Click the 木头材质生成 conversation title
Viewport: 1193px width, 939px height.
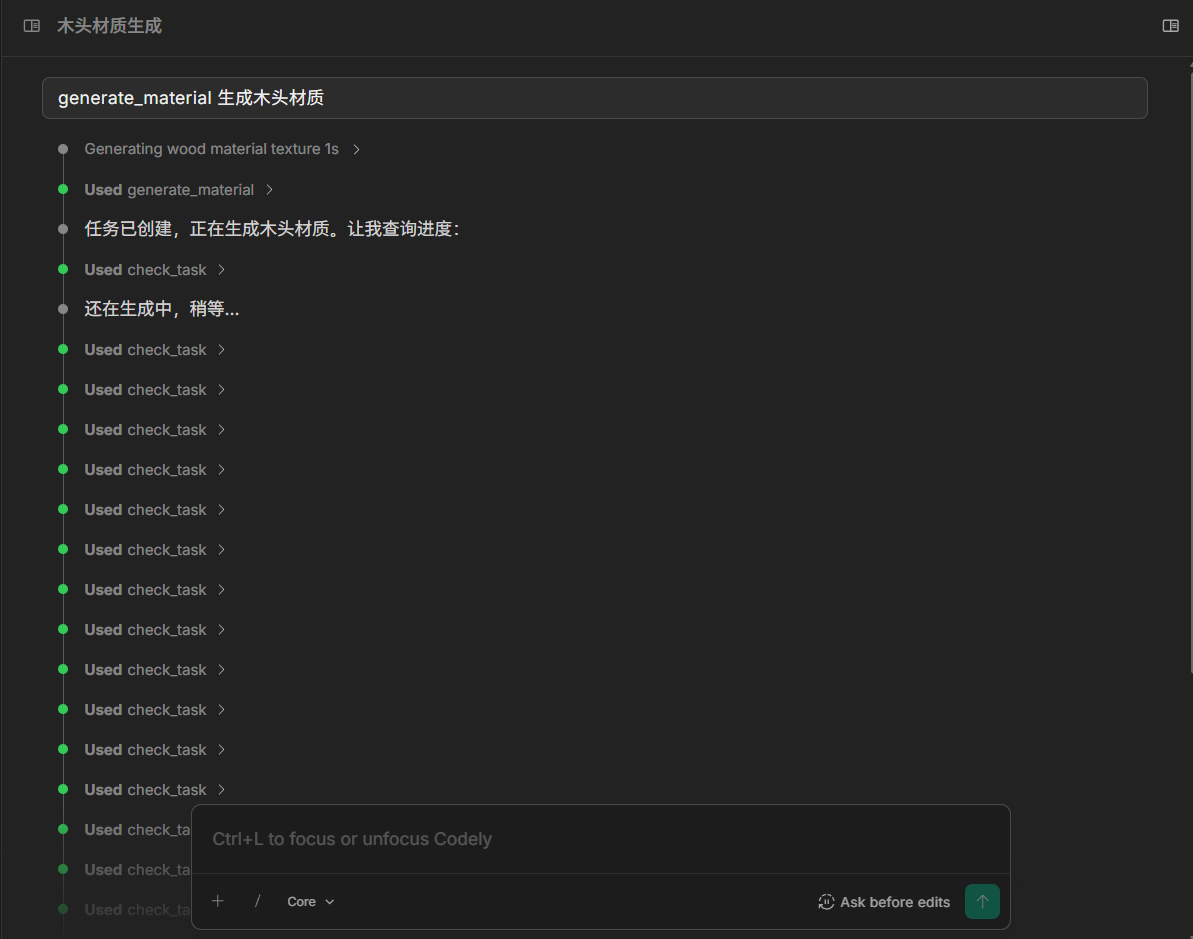110,26
